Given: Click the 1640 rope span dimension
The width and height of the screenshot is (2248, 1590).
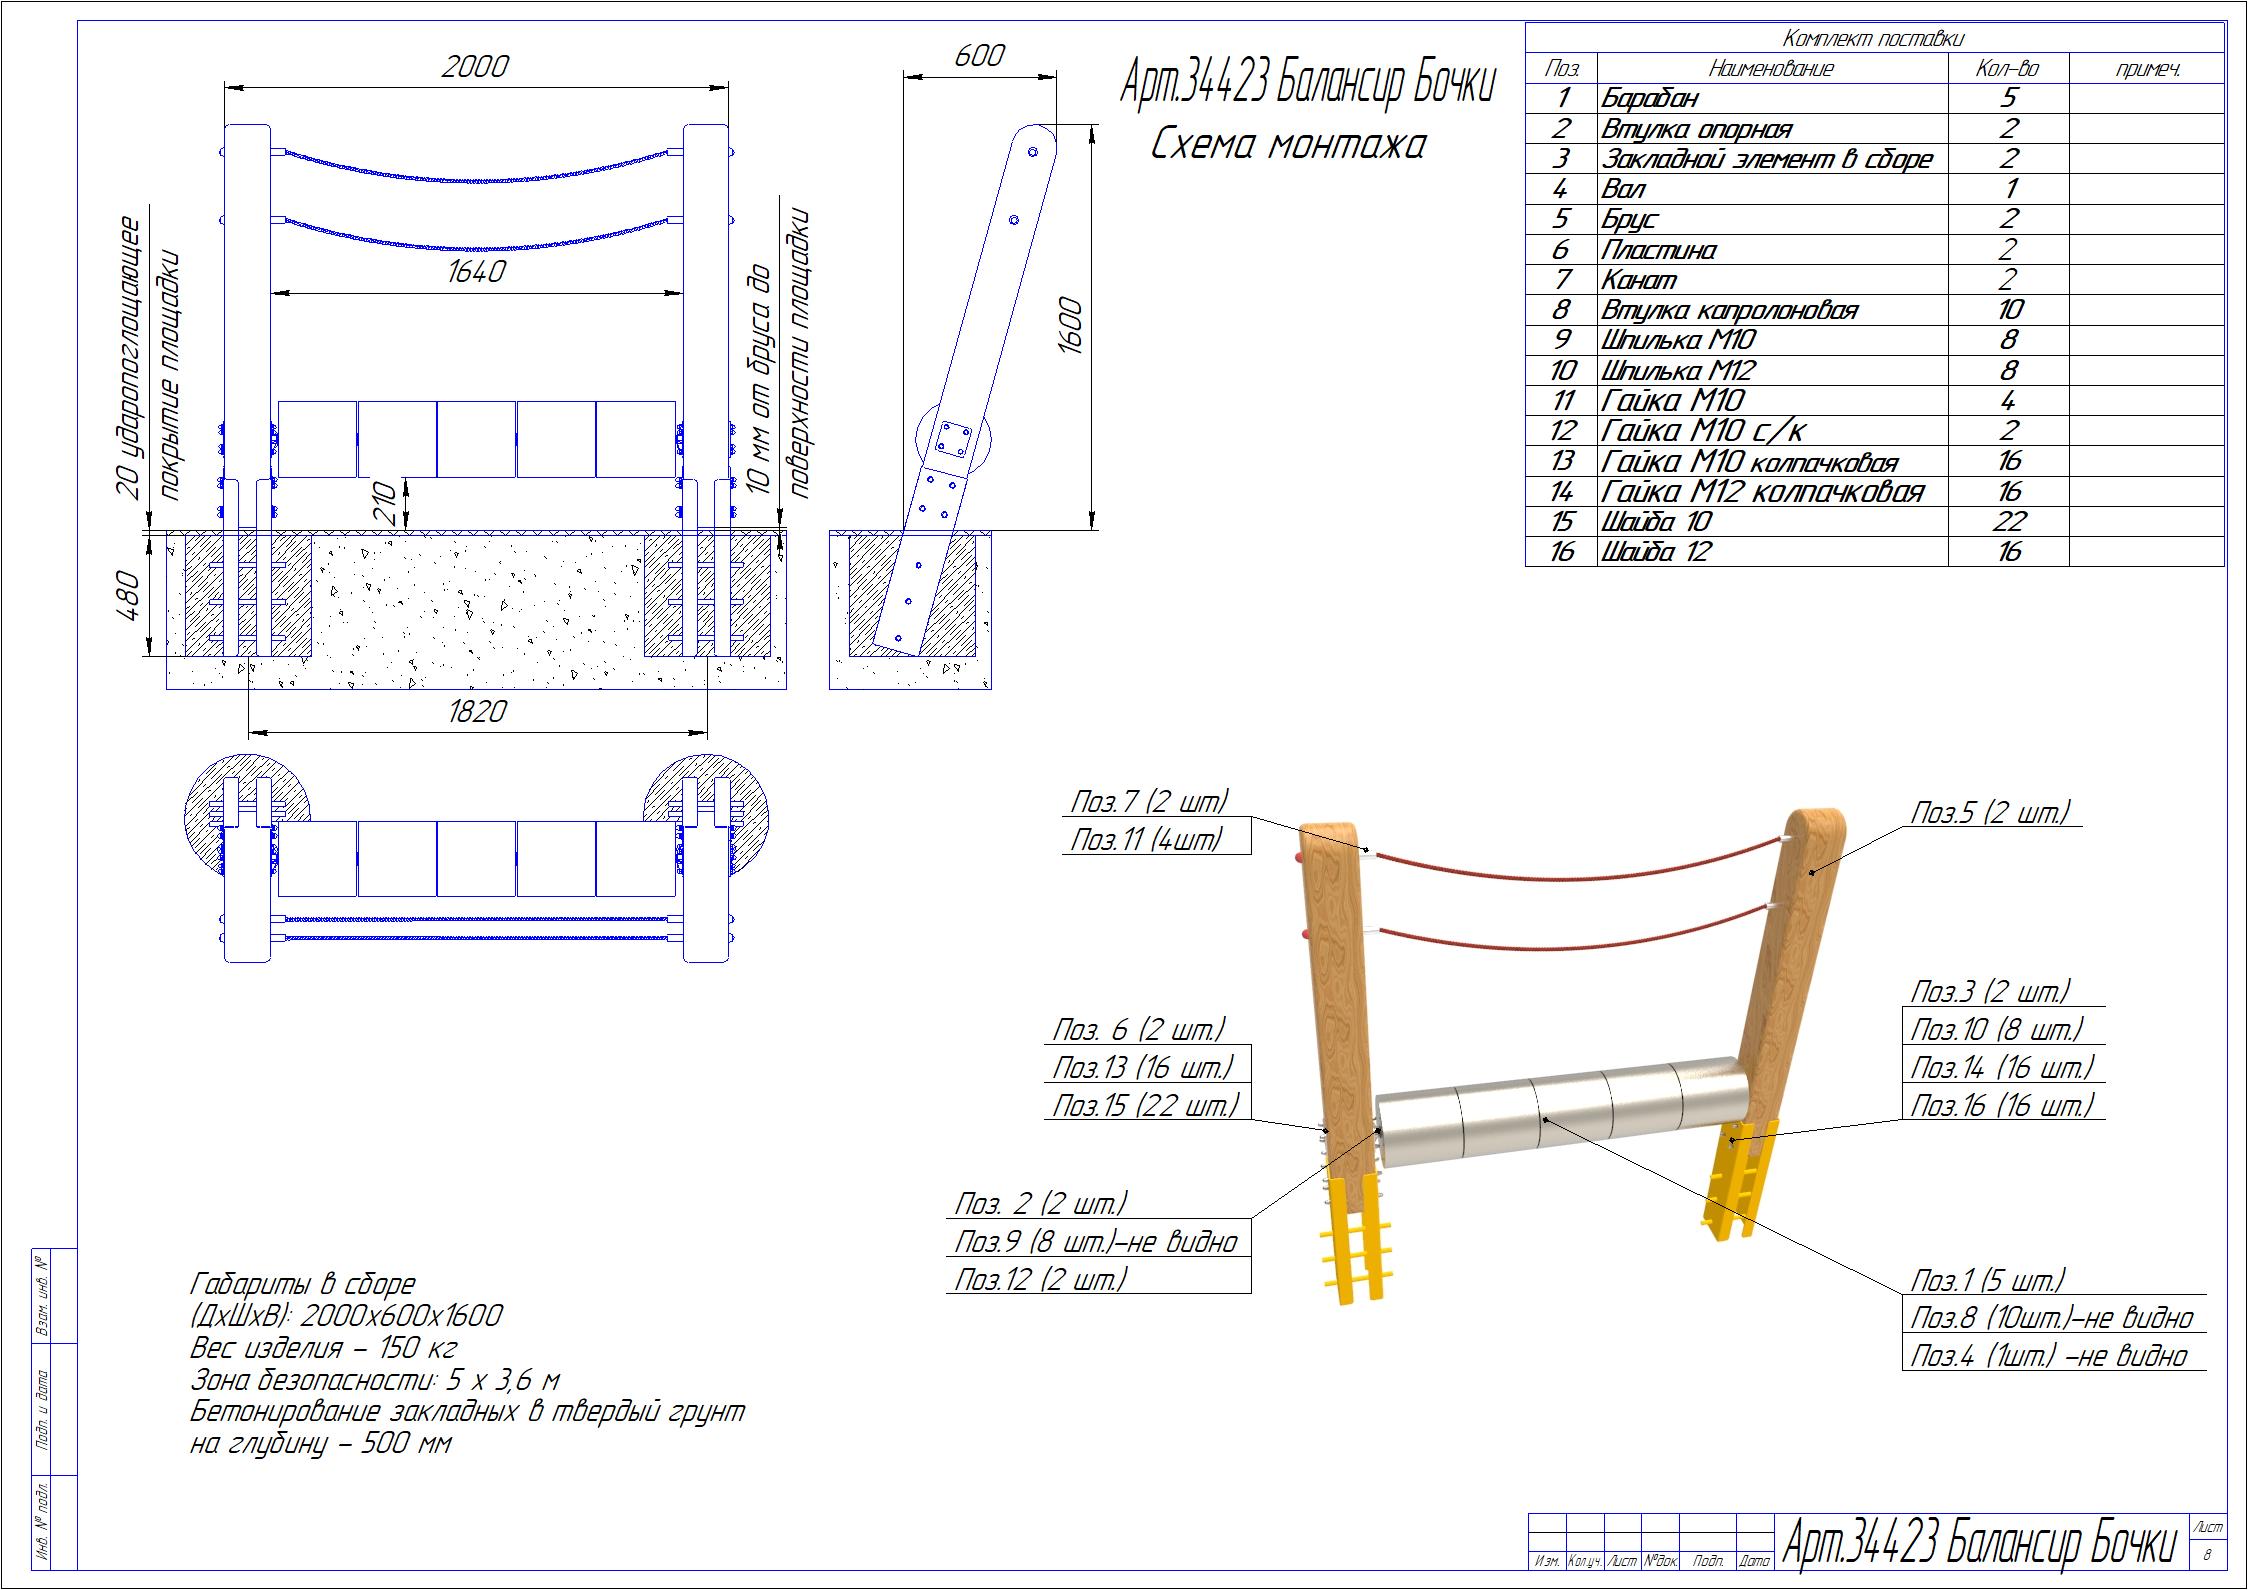Looking at the screenshot, I should pos(476,272).
